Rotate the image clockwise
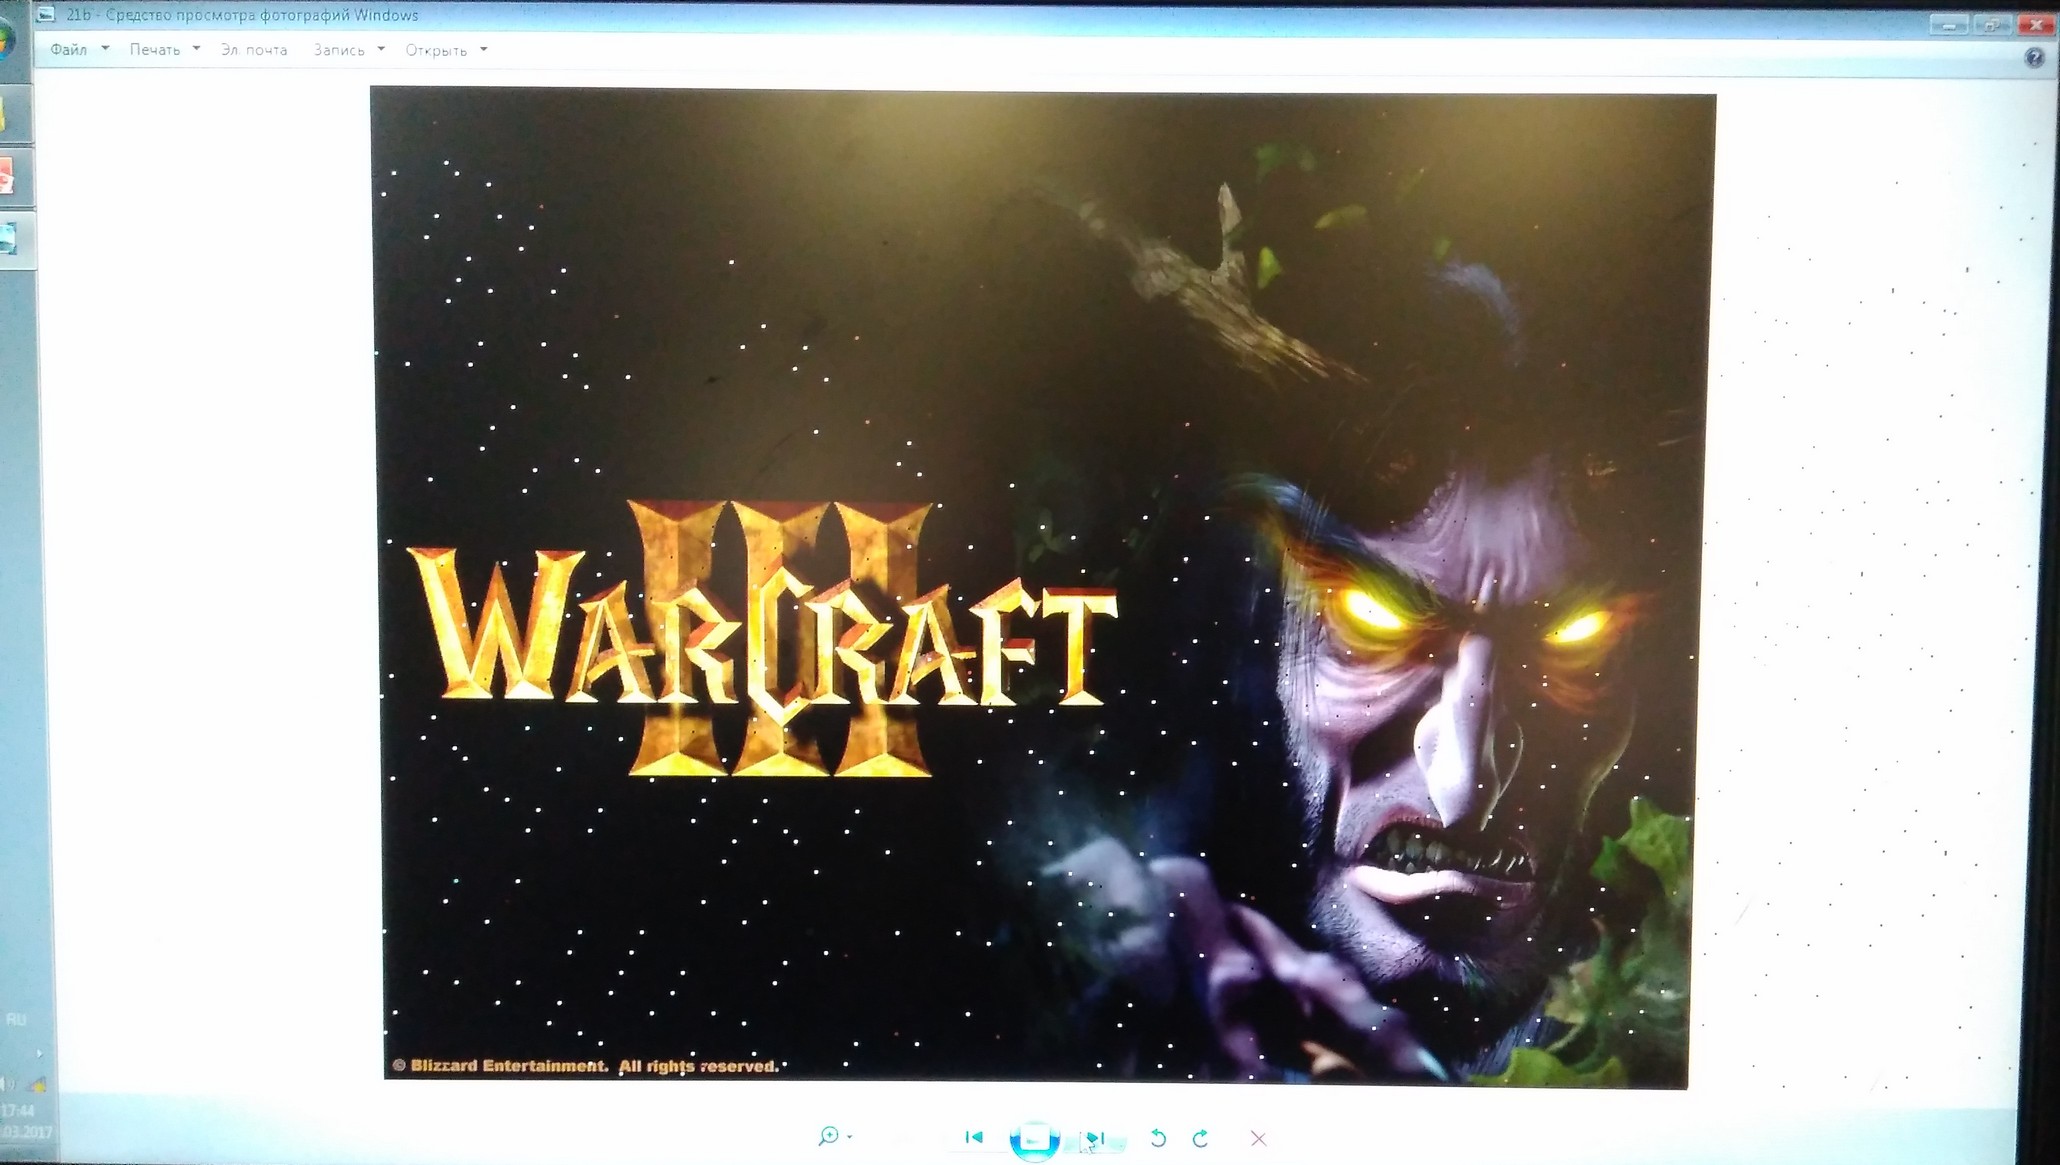 click(1201, 1138)
